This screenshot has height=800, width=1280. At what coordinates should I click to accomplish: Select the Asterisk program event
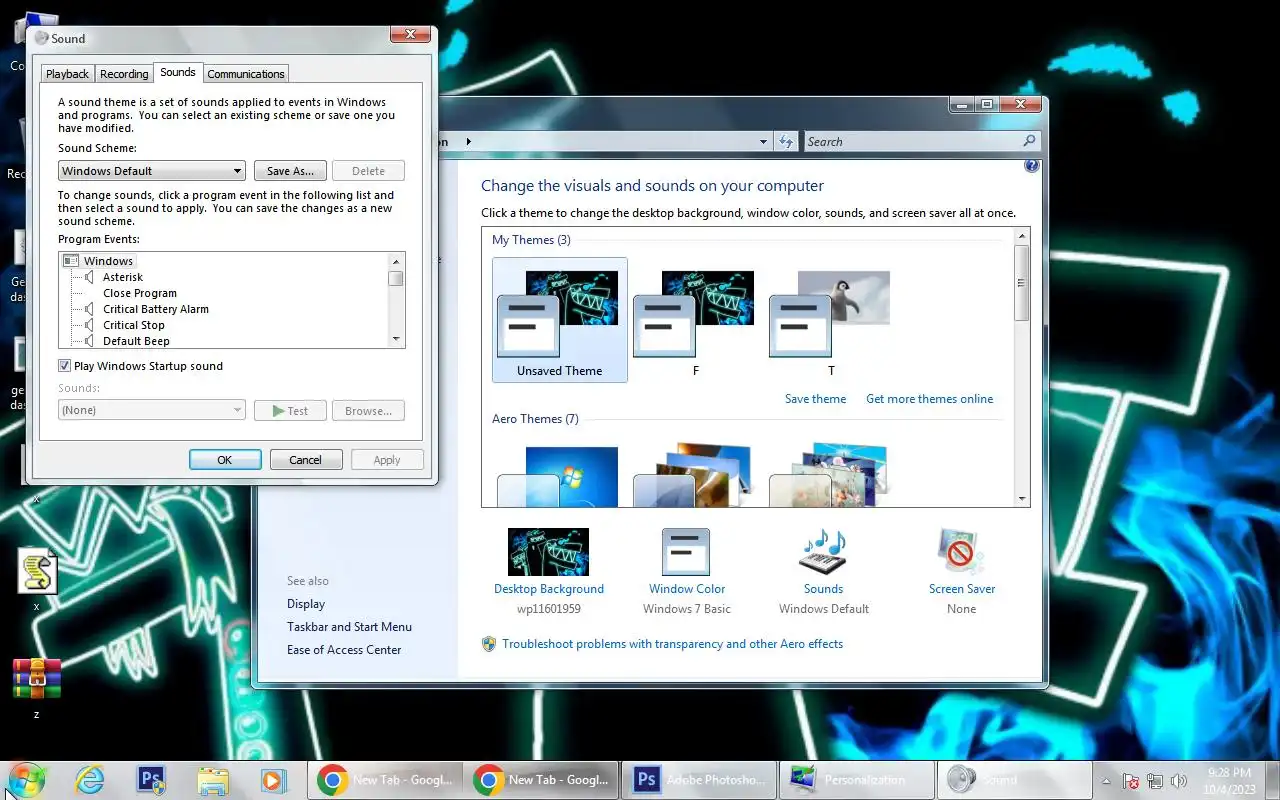click(123, 277)
